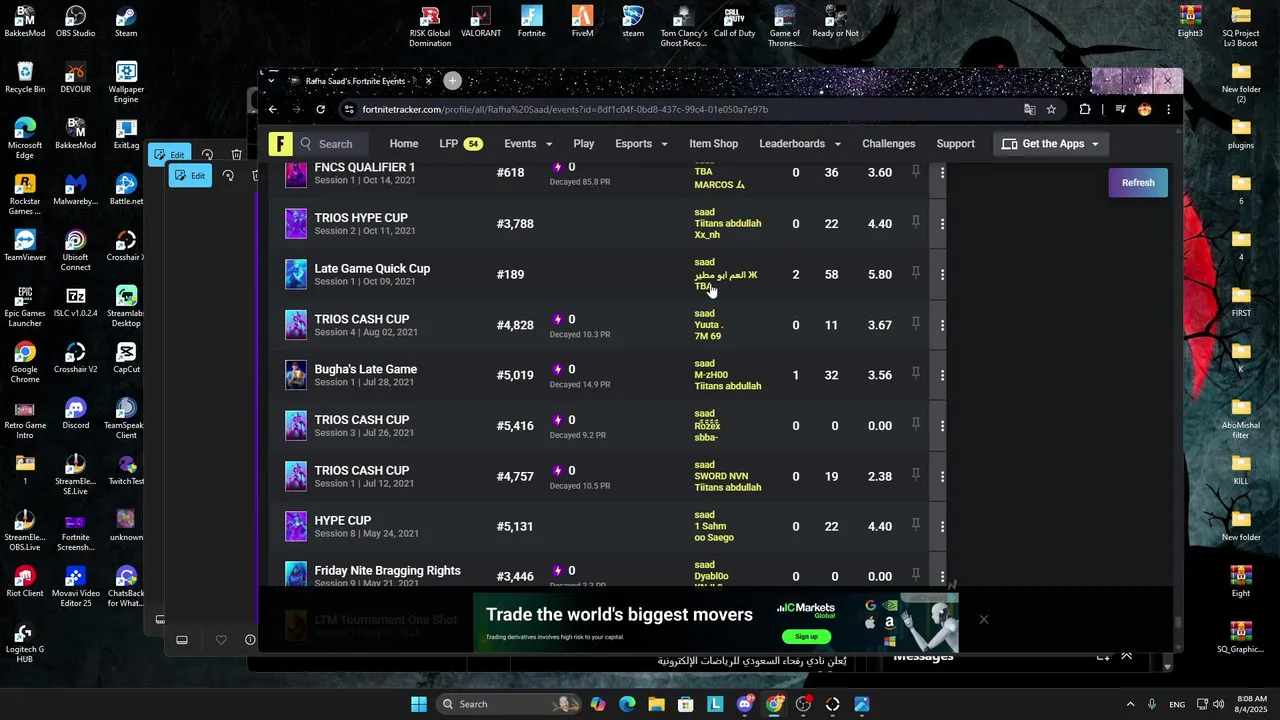Open options menu for Bugha's Late Game row
Screen dimensions: 1280x720
pos(942,375)
